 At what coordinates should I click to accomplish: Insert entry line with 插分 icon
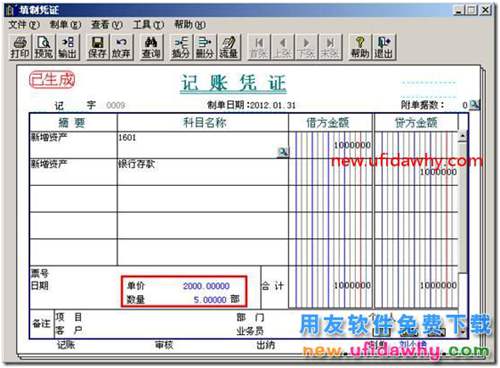tap(181, 47)
